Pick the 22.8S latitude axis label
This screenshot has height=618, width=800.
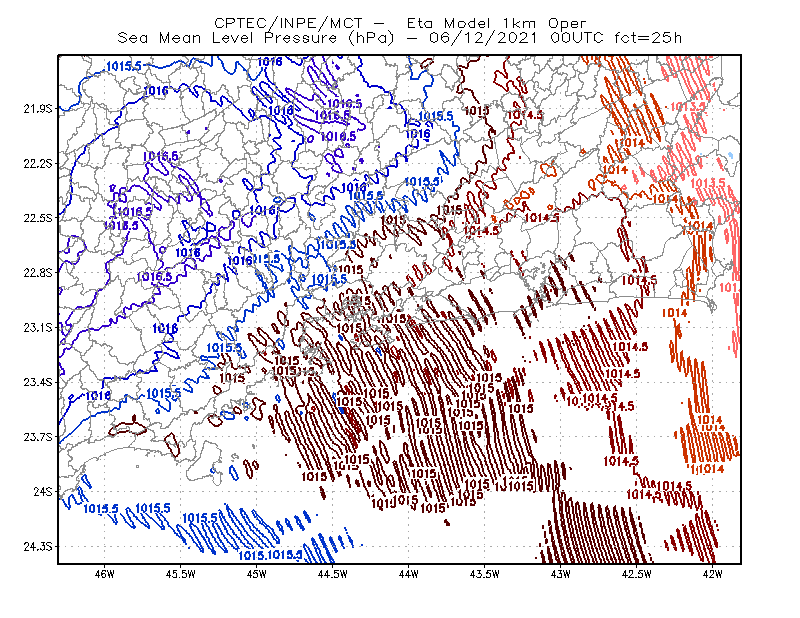[38, 273]
